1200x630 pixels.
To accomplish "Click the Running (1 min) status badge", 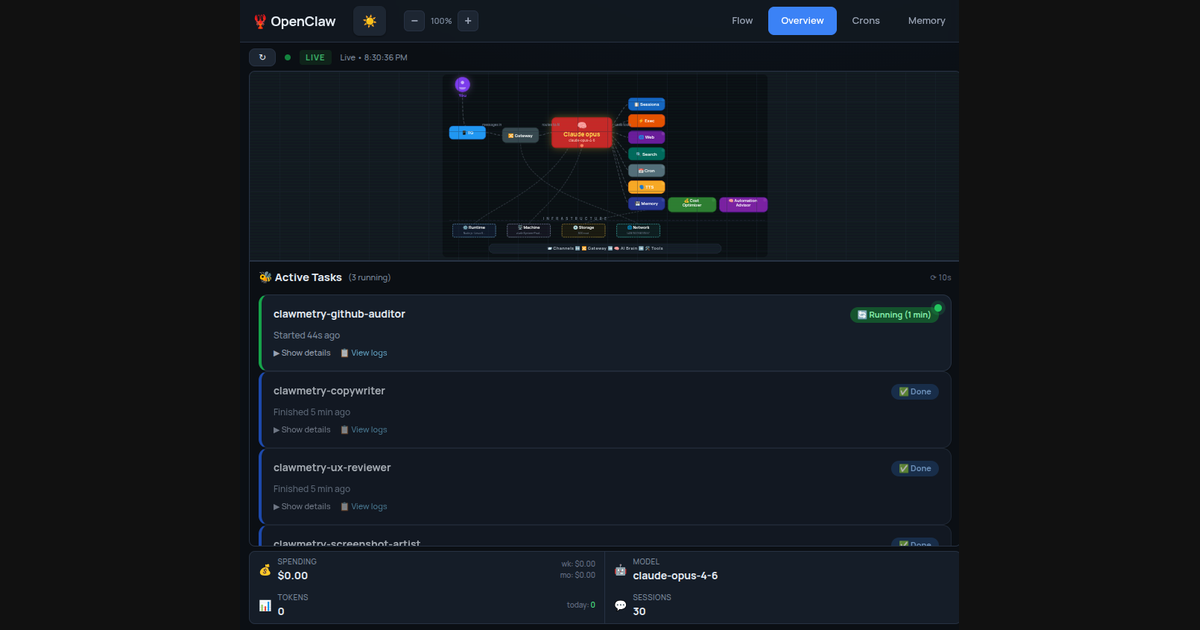I will (894, 315).
